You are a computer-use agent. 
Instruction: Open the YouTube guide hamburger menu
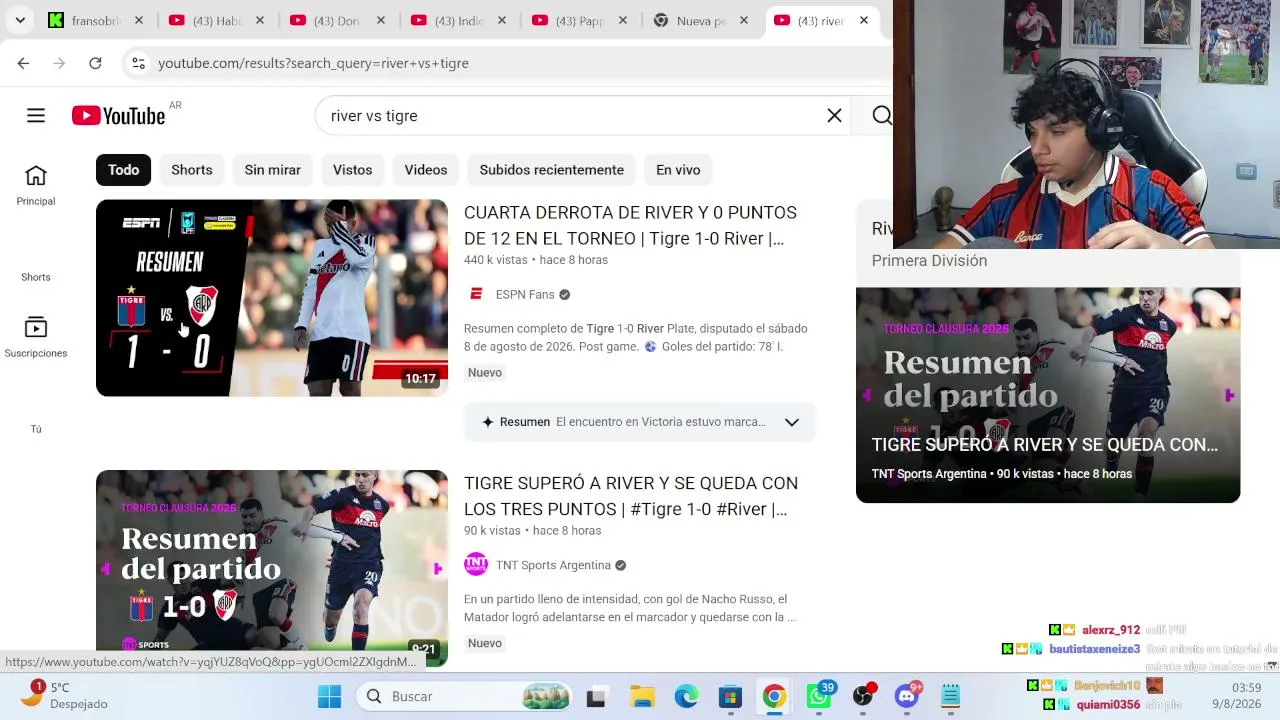(36, 116)
